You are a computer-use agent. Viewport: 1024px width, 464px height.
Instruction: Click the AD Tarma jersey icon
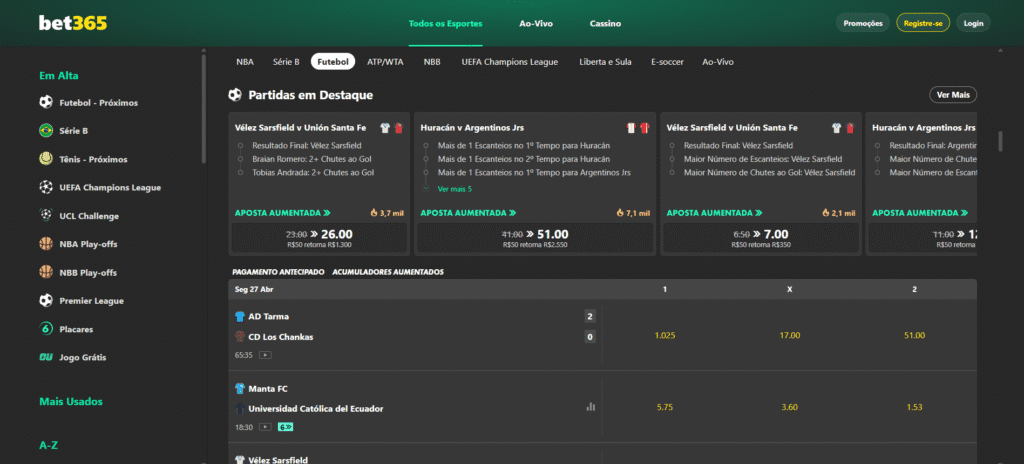point(240,316)
